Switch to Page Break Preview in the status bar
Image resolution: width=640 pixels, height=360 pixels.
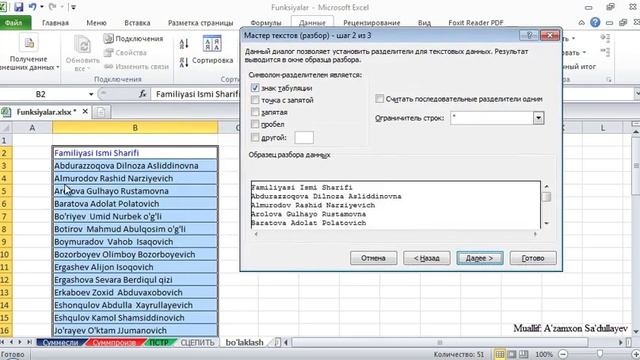click(524, 354)
